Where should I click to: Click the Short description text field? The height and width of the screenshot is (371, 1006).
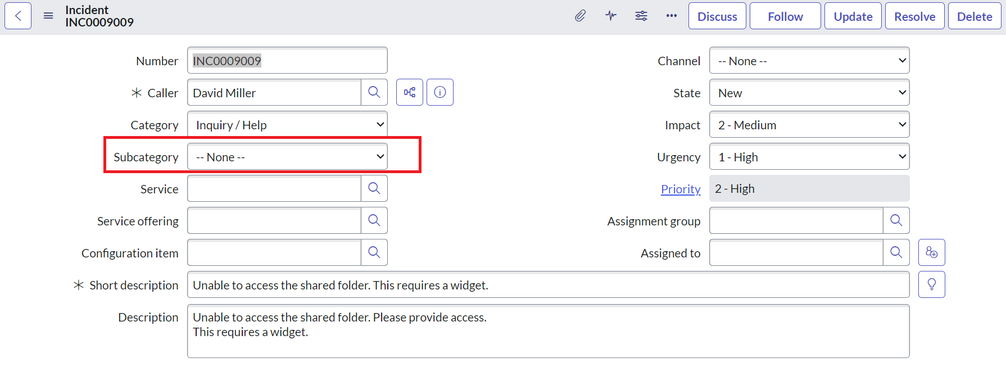pyautogui.click(x=549, y=285)
